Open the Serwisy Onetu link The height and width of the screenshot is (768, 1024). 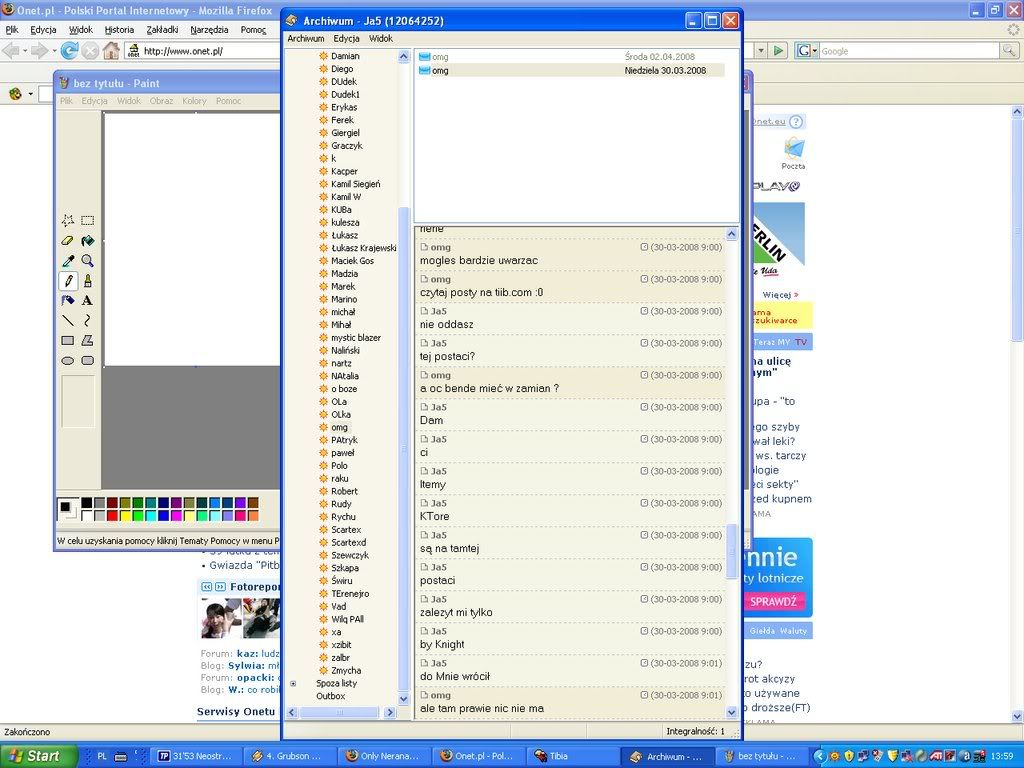[x=236, y=712]
